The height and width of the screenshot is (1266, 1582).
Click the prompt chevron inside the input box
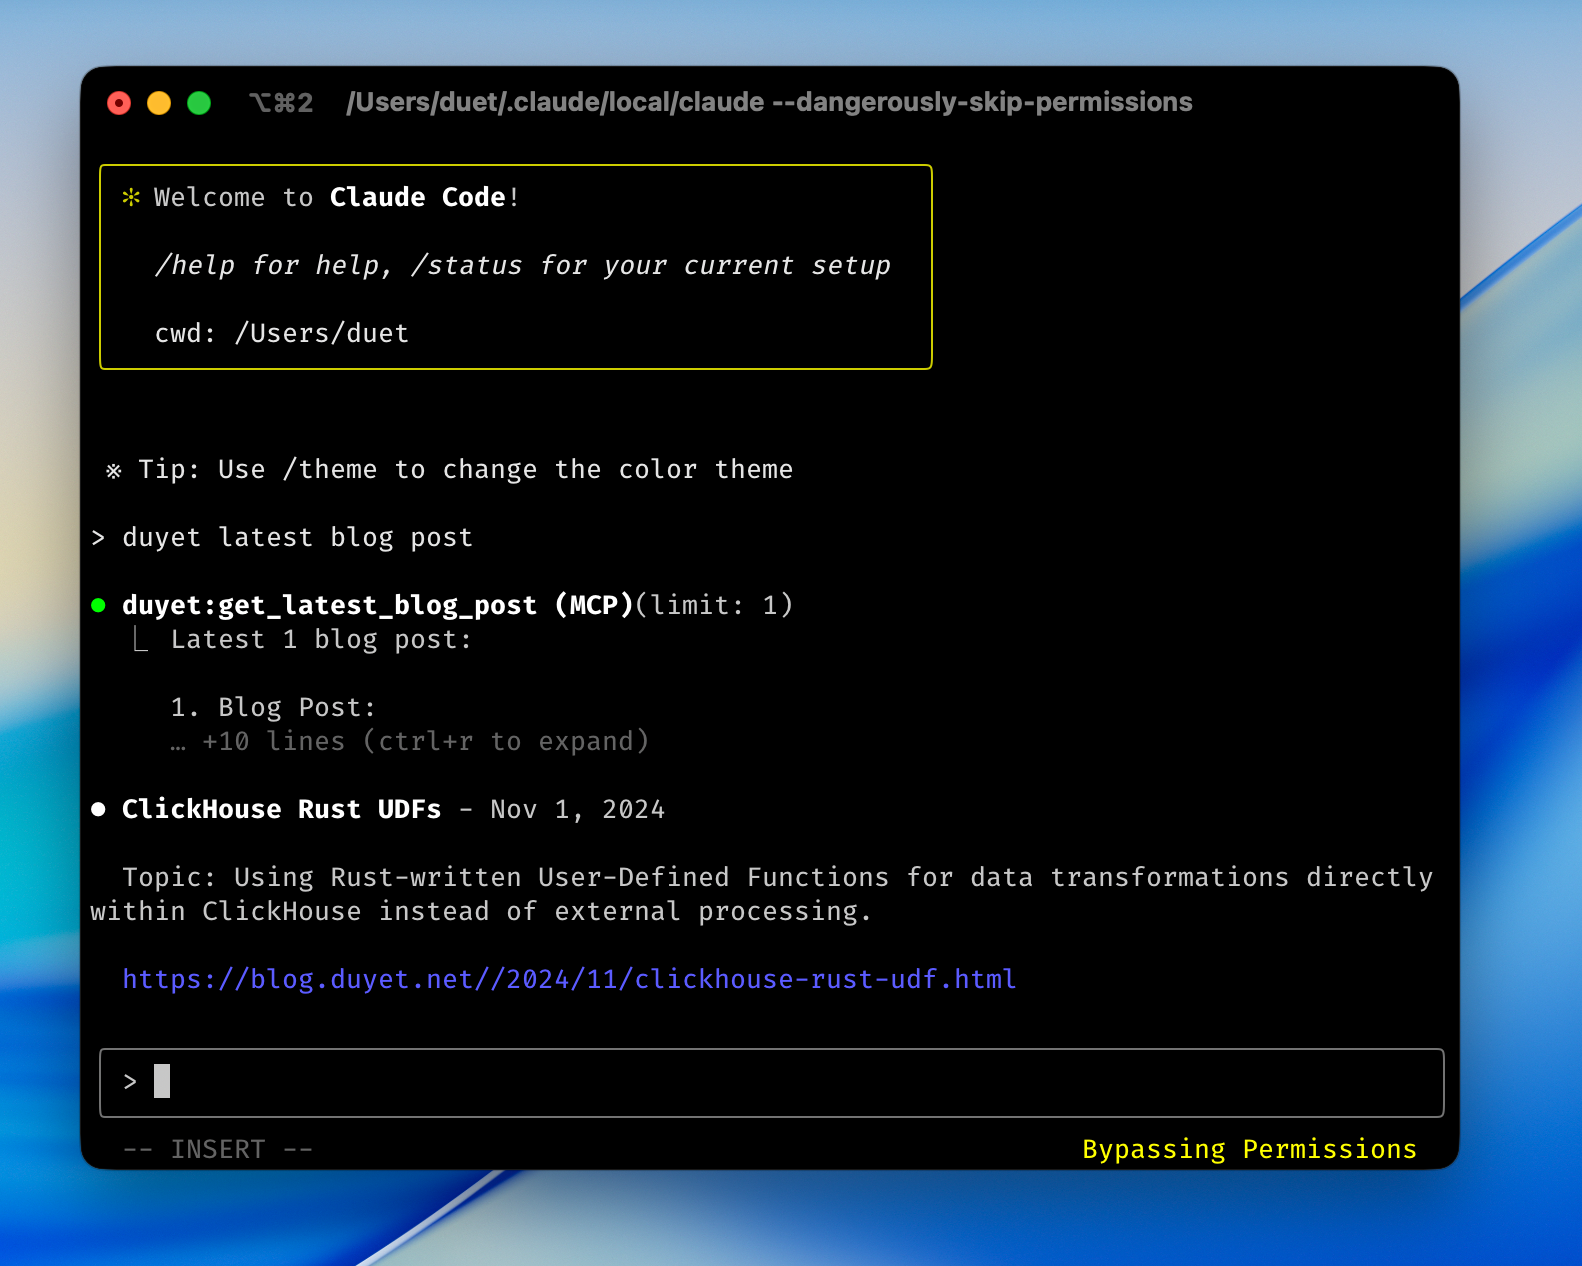[x=130, y=1081]
